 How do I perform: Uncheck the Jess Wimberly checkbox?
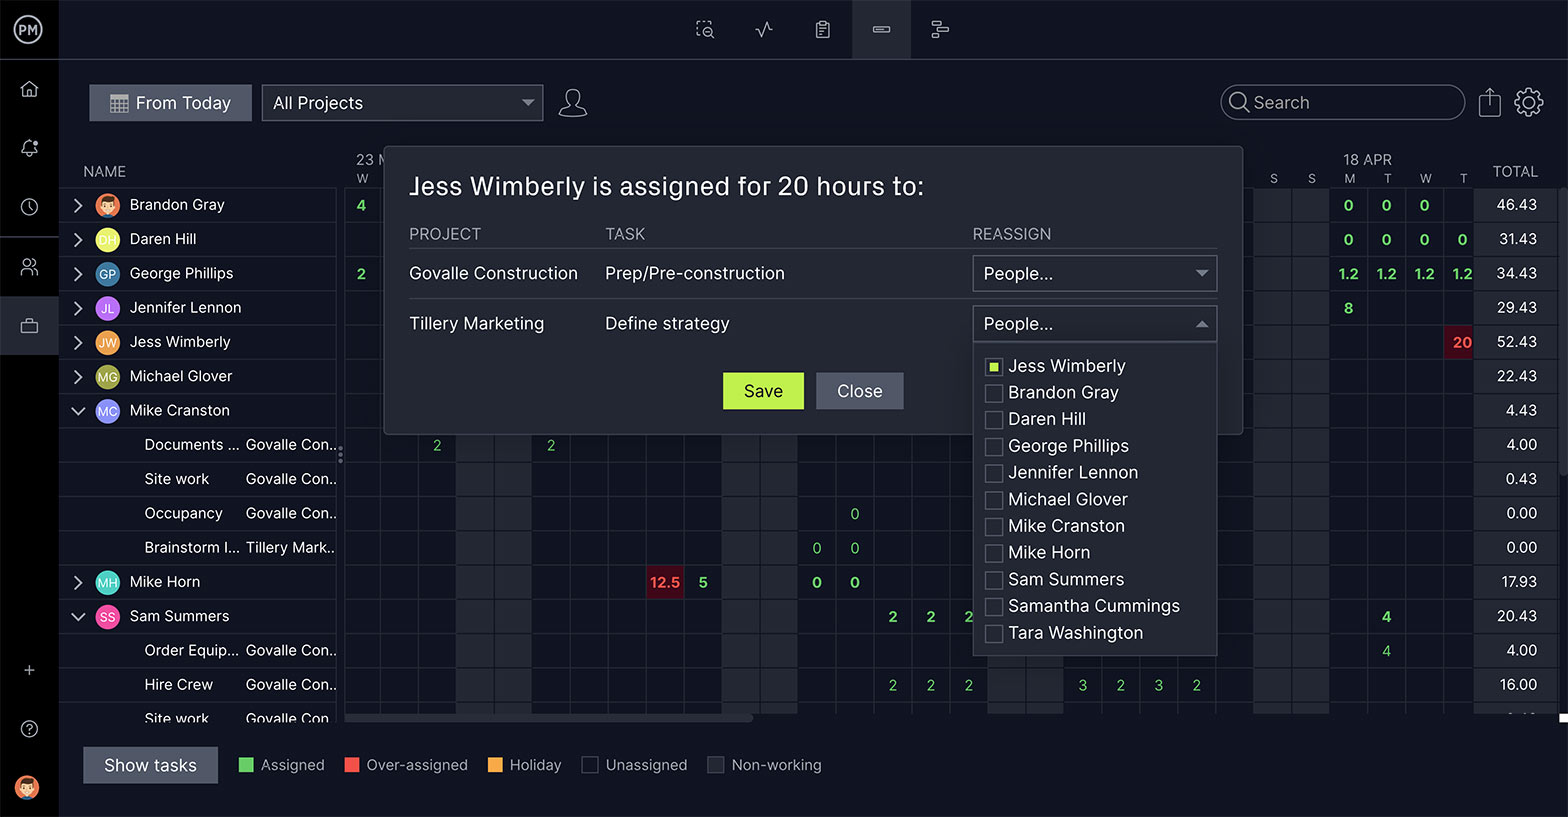[x=994, y=367]
